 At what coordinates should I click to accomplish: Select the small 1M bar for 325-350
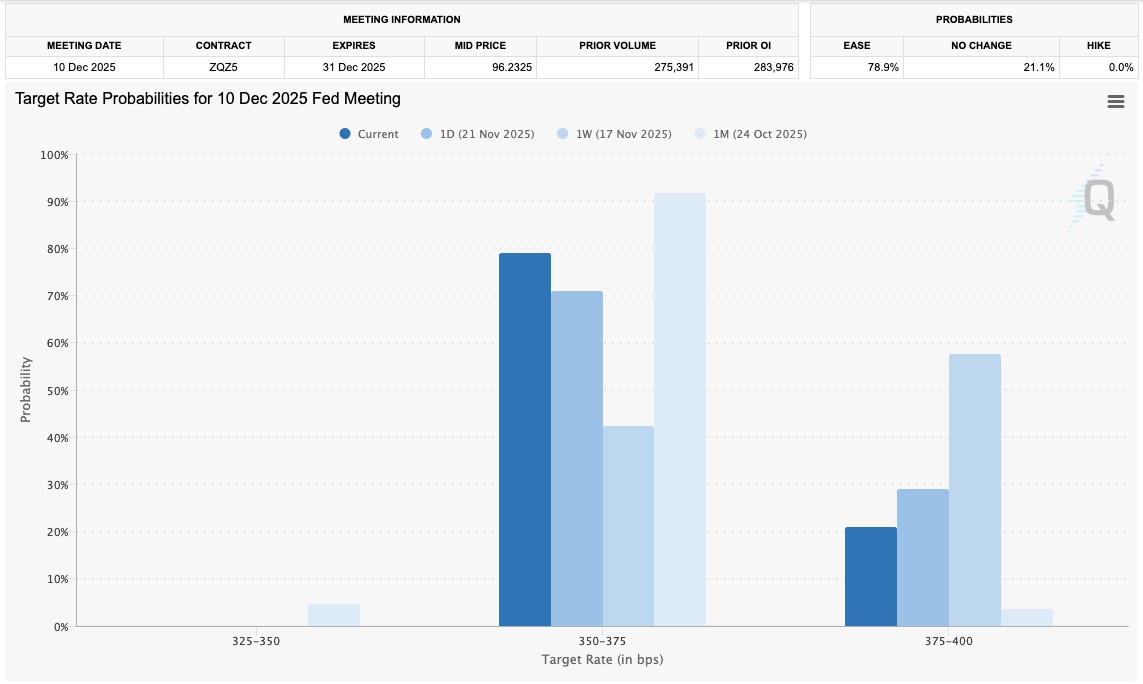(334, 615)
